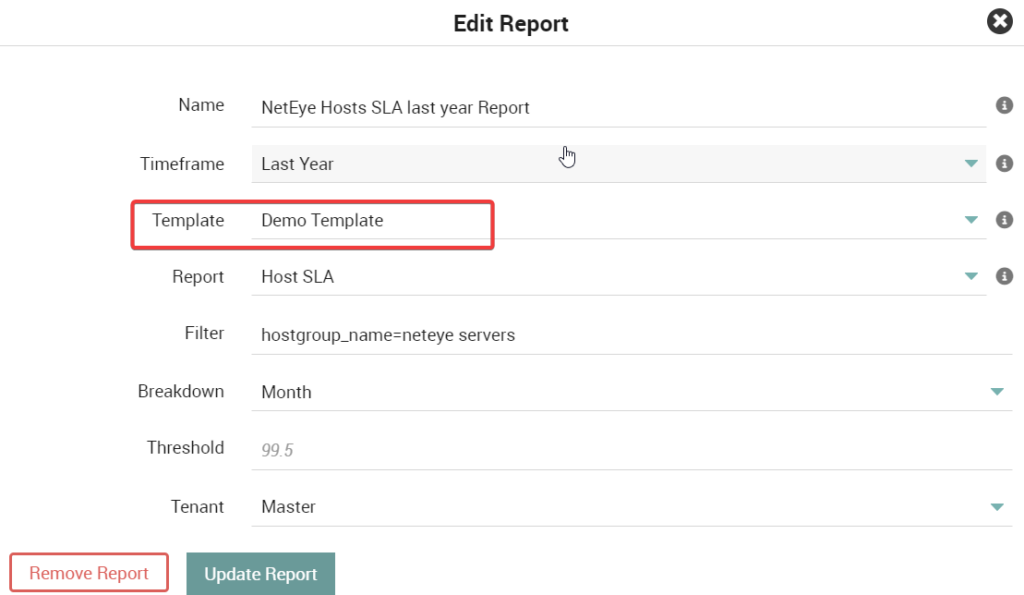
Task: Click the info icon next to Name
Action: 1004,105
